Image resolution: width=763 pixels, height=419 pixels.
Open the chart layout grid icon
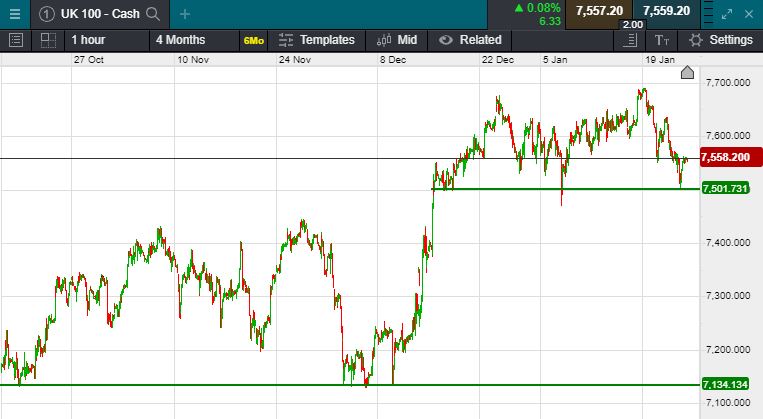[47, 40]
